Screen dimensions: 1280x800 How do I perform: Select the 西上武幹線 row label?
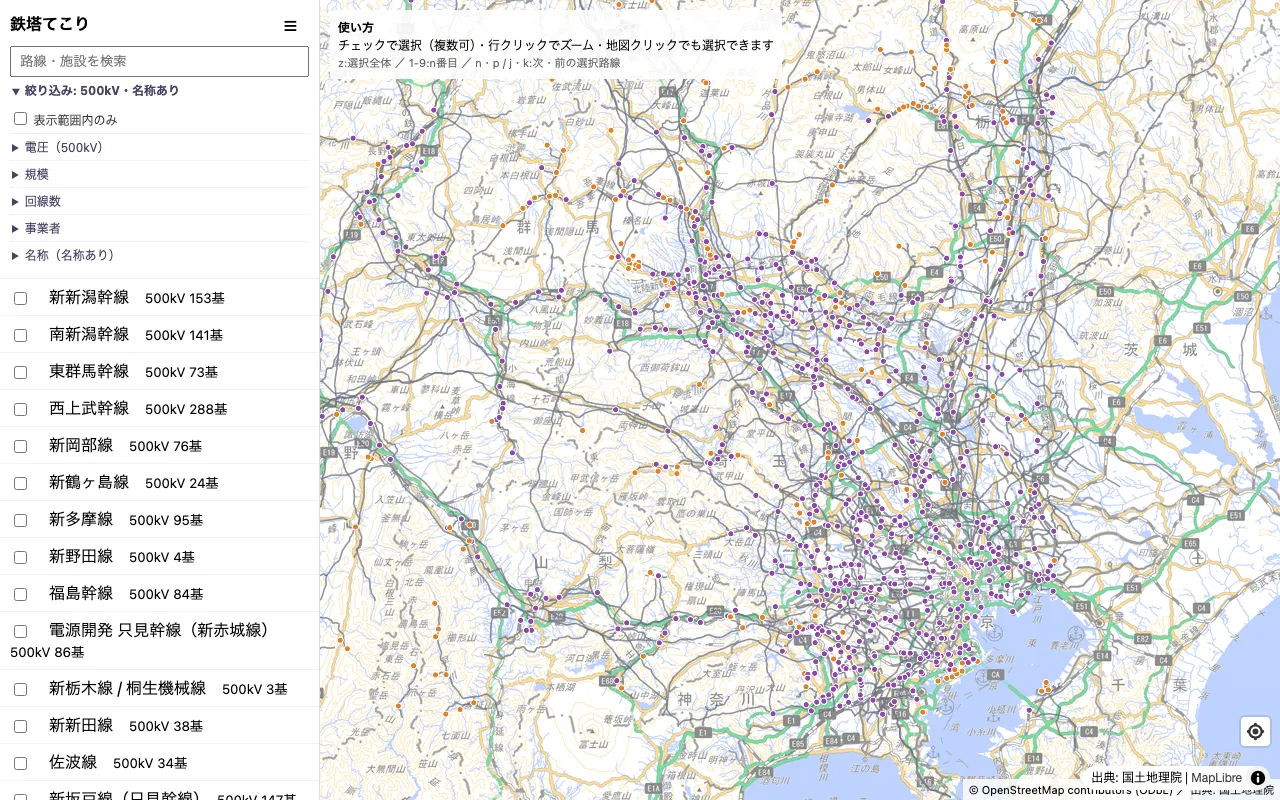tap(89, 408)
